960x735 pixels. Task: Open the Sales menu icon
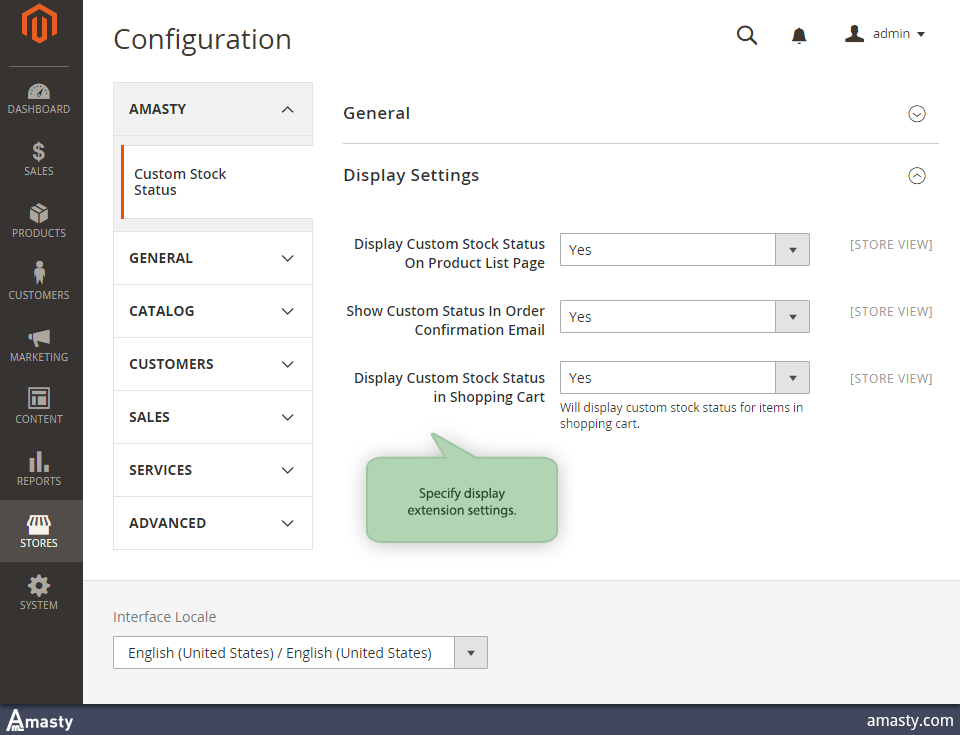coord(39,159)
